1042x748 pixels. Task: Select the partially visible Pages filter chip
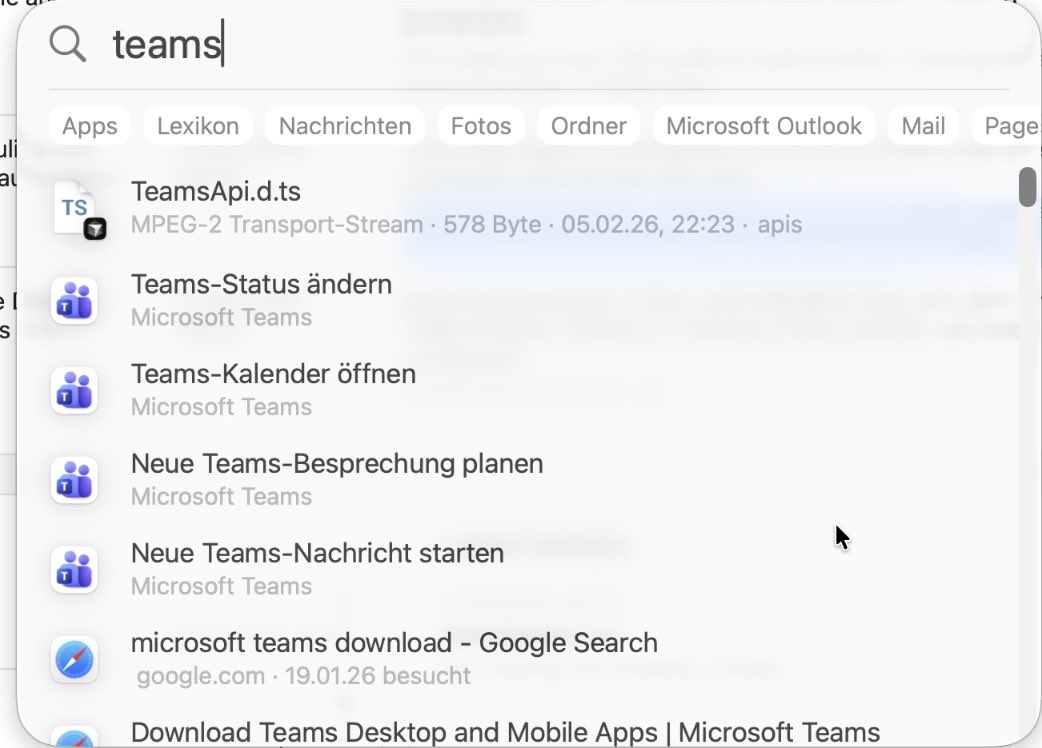coord(1007,126)
